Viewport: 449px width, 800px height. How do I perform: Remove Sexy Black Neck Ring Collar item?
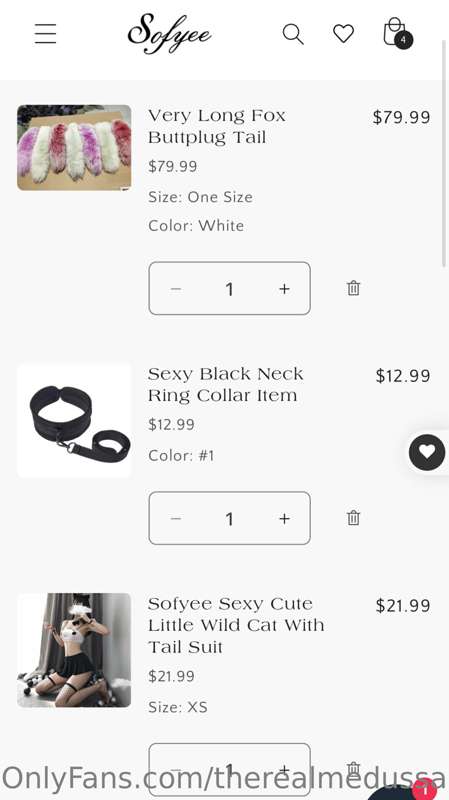[354, 518]
